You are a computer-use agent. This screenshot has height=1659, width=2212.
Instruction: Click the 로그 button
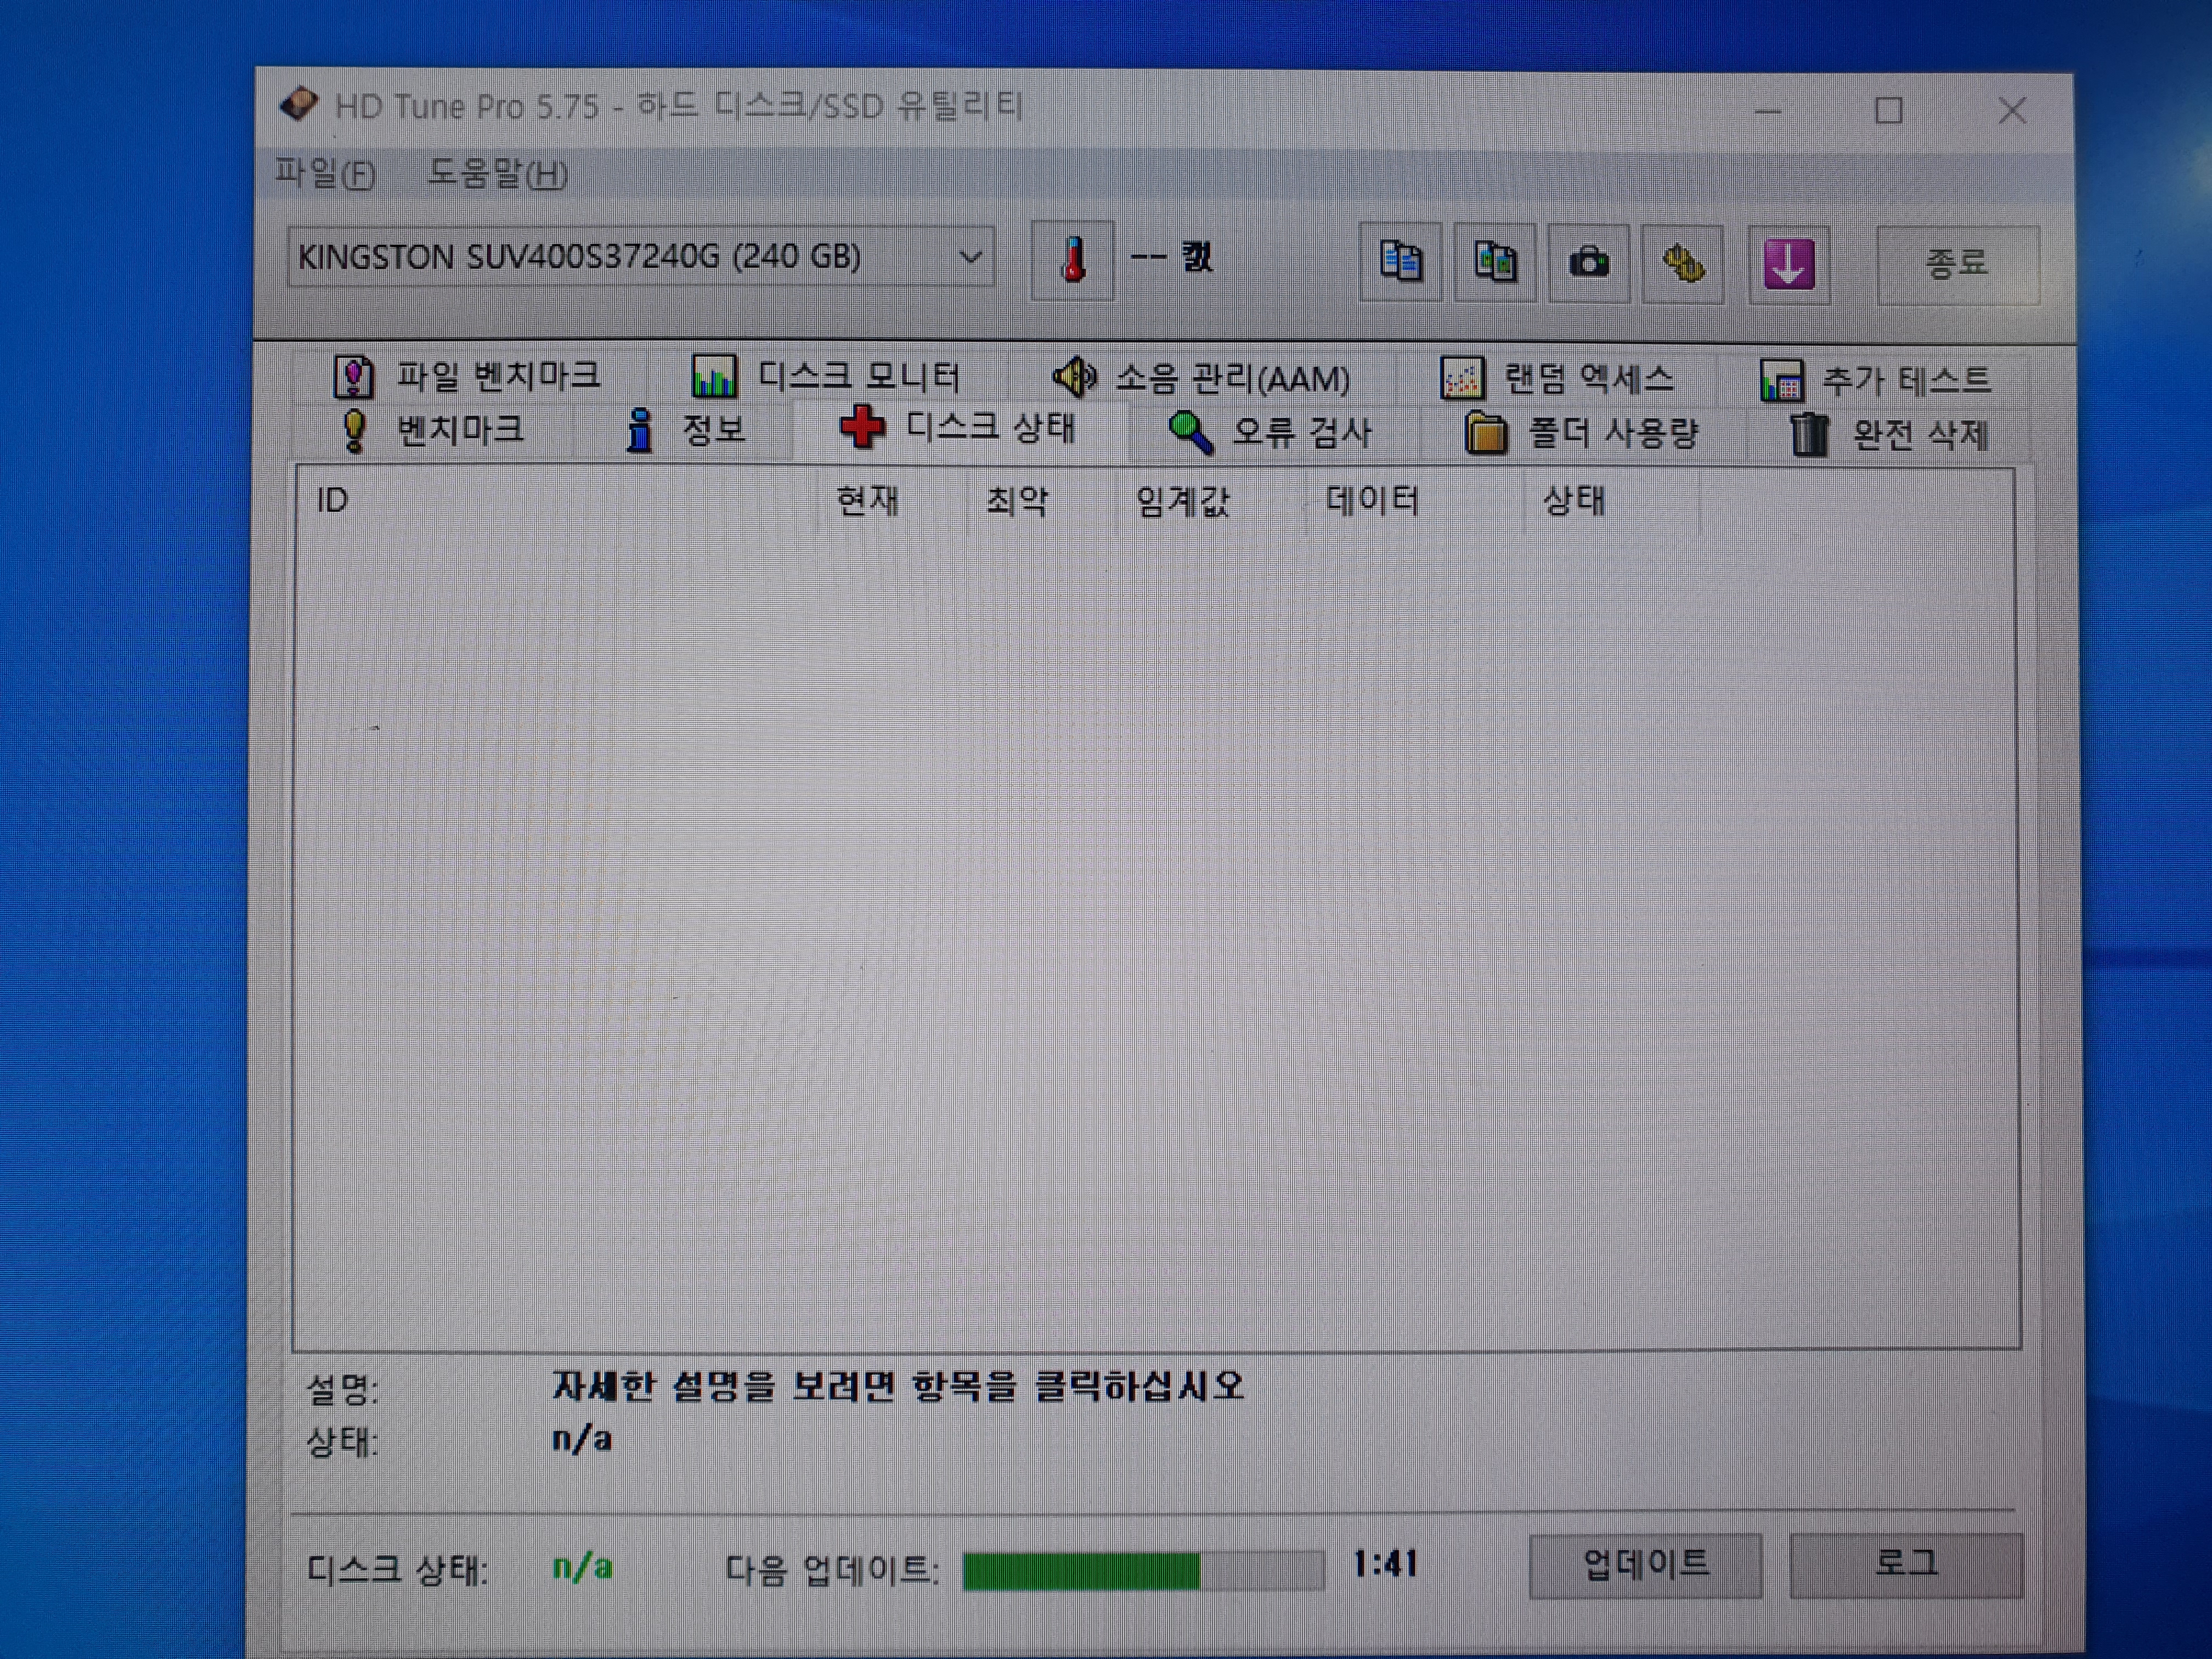1906,1565
